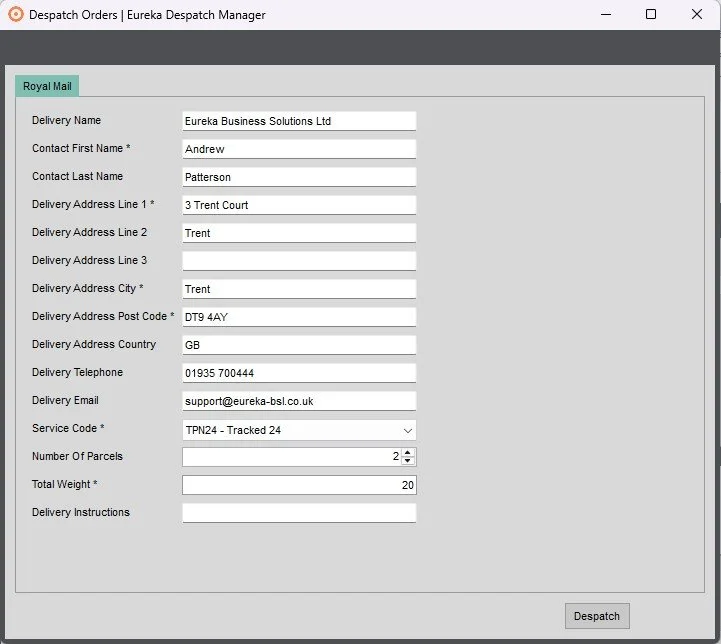The height and width of the screenshot is (644, 721).
Task: Click the Total Weight field
Action: point(299,485)
